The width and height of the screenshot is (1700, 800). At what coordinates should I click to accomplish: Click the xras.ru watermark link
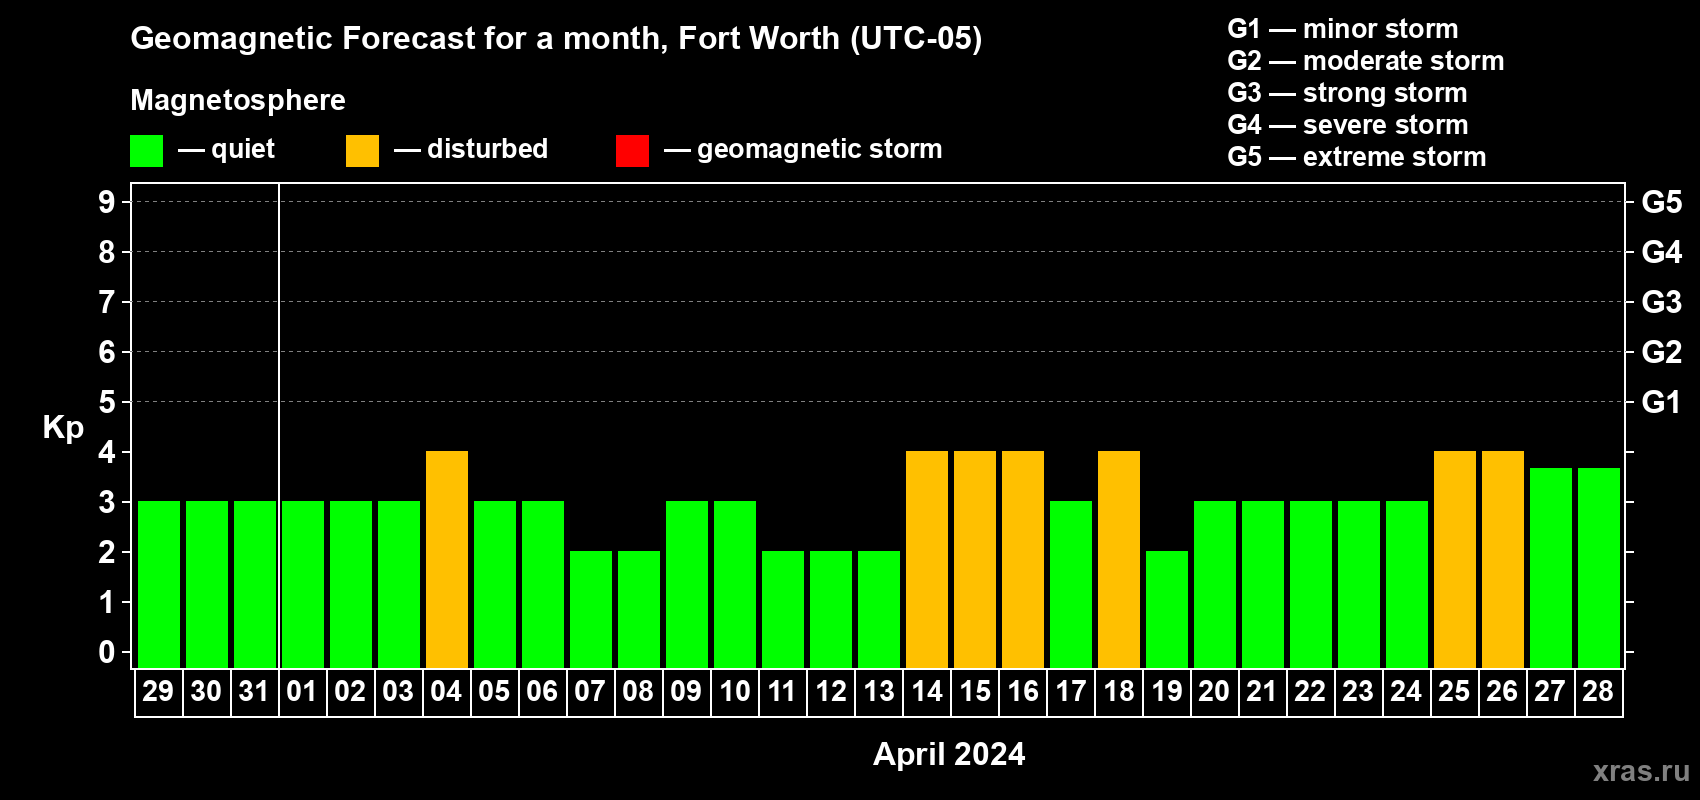pos(1640,771)
